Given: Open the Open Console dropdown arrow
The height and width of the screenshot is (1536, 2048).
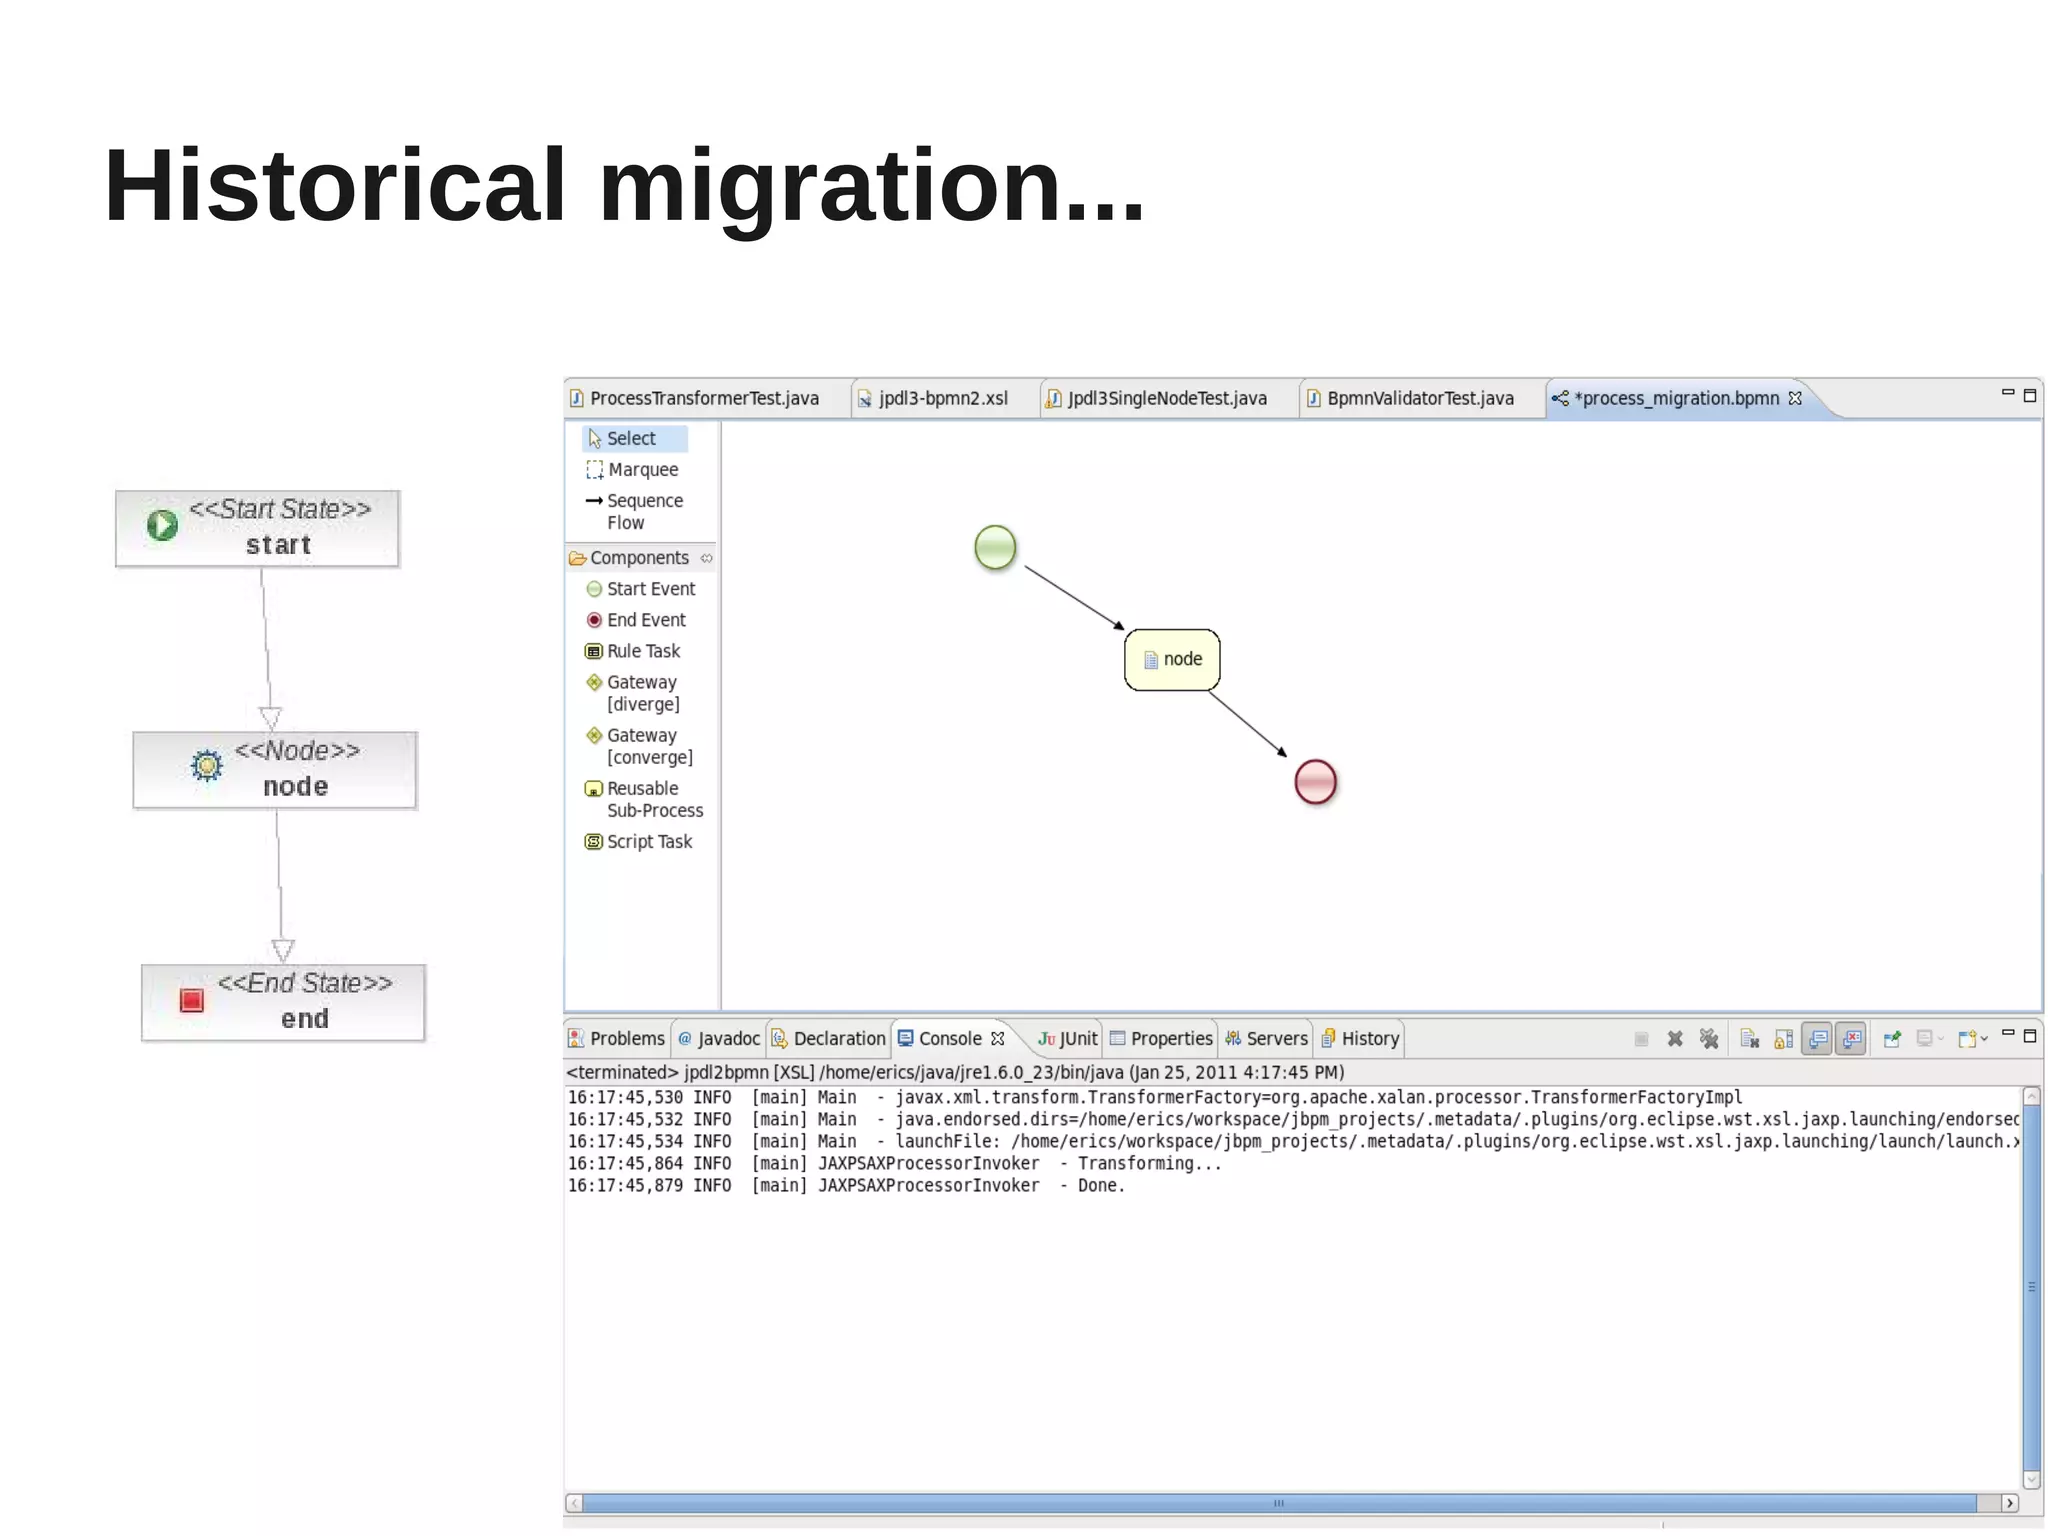Looking at the screenshot, I should coord(1984,1039).
